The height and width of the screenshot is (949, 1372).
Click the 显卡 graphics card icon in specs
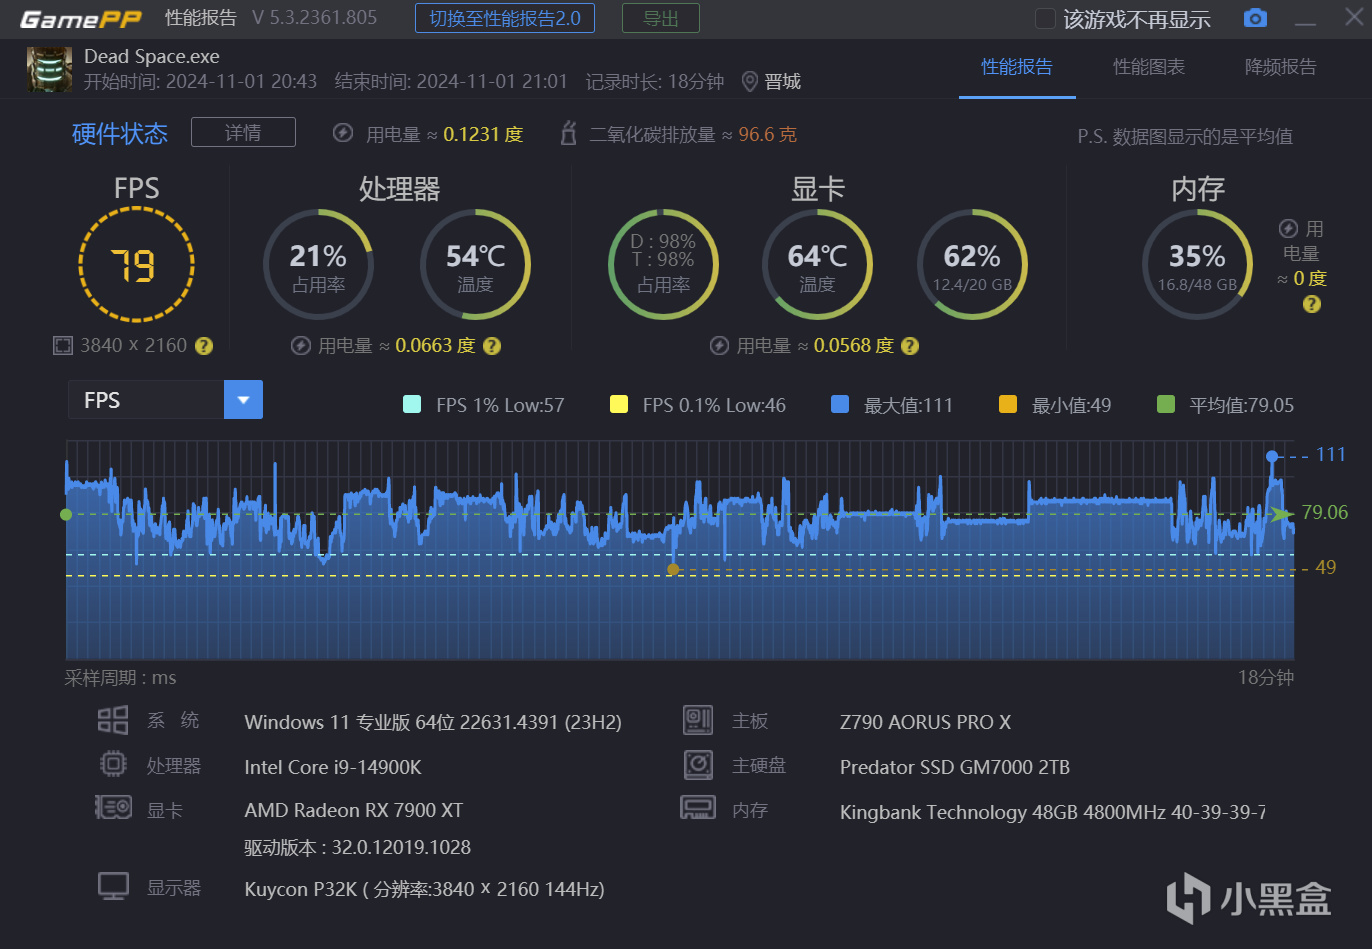tap(113, 808)
